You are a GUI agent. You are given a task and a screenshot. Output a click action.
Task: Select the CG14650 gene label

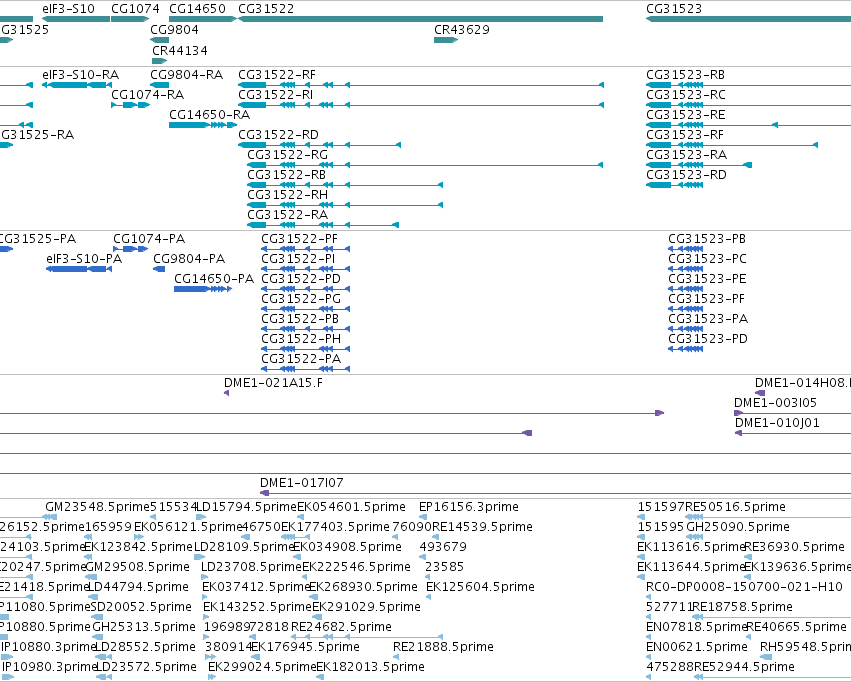point(197,9)
